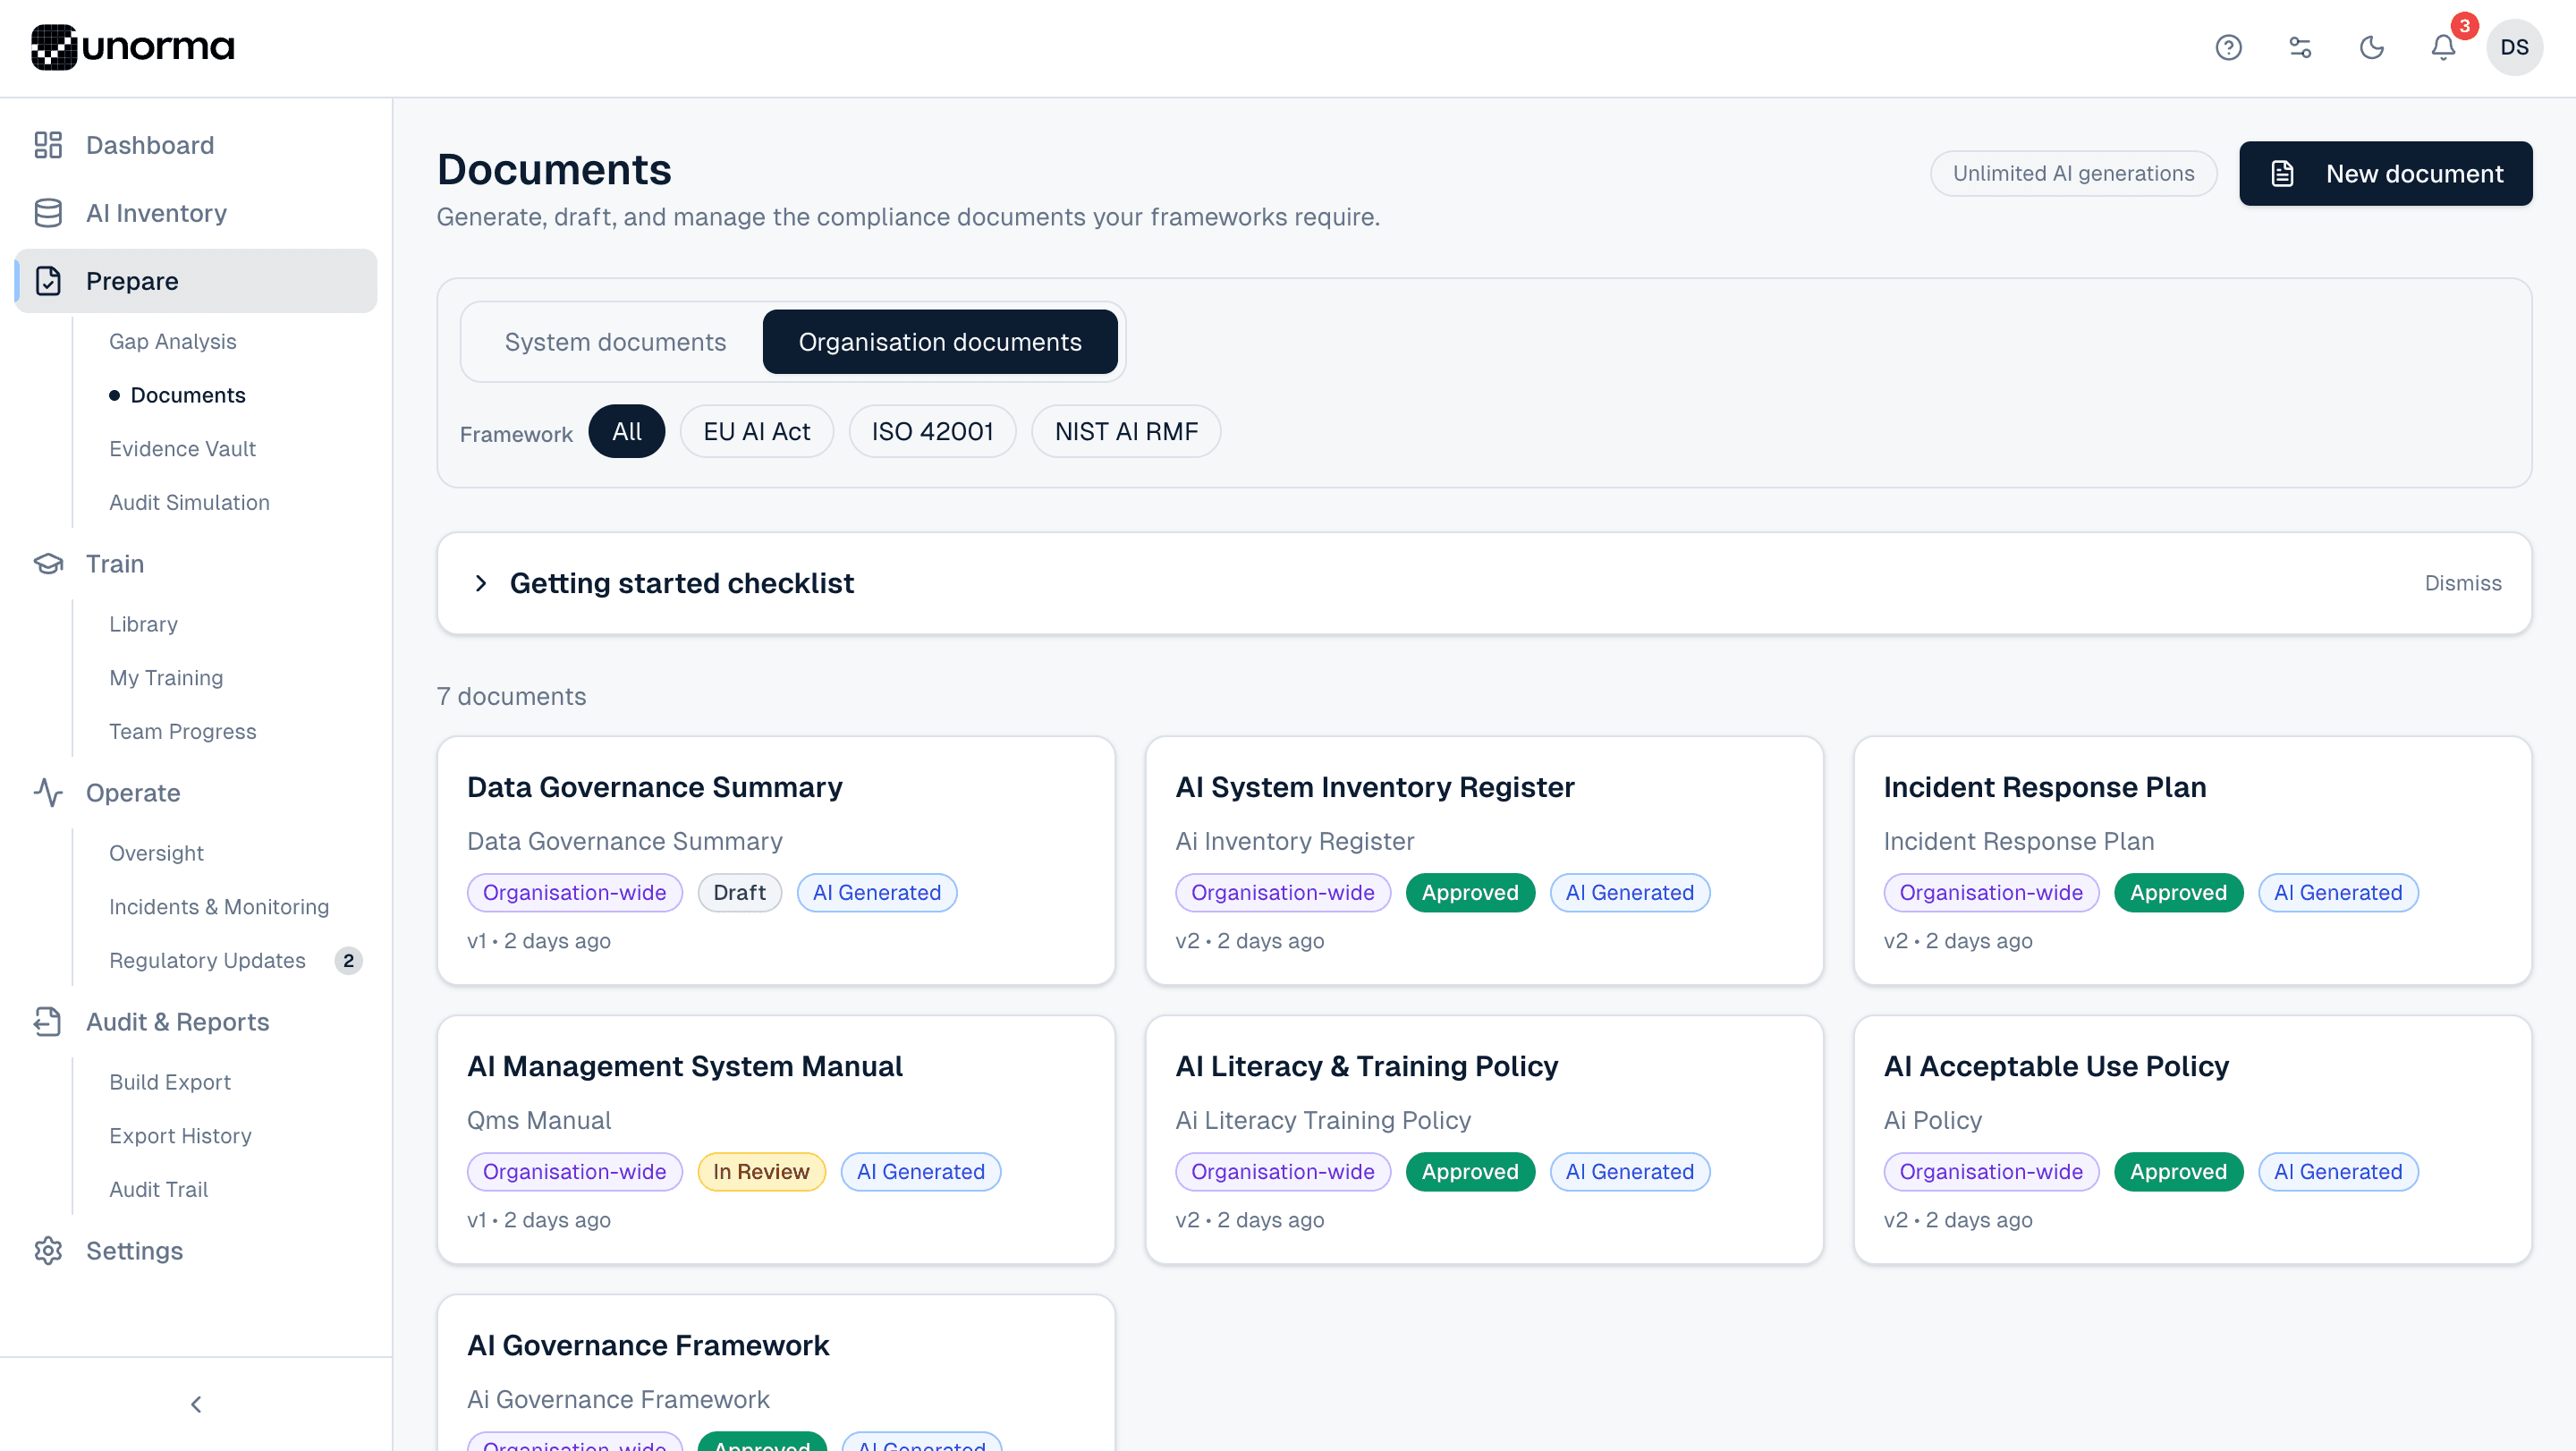The height and width of the screenshot is (1451, 2576).
Task: Open Oversight page
Action: (x=156, y=853)
